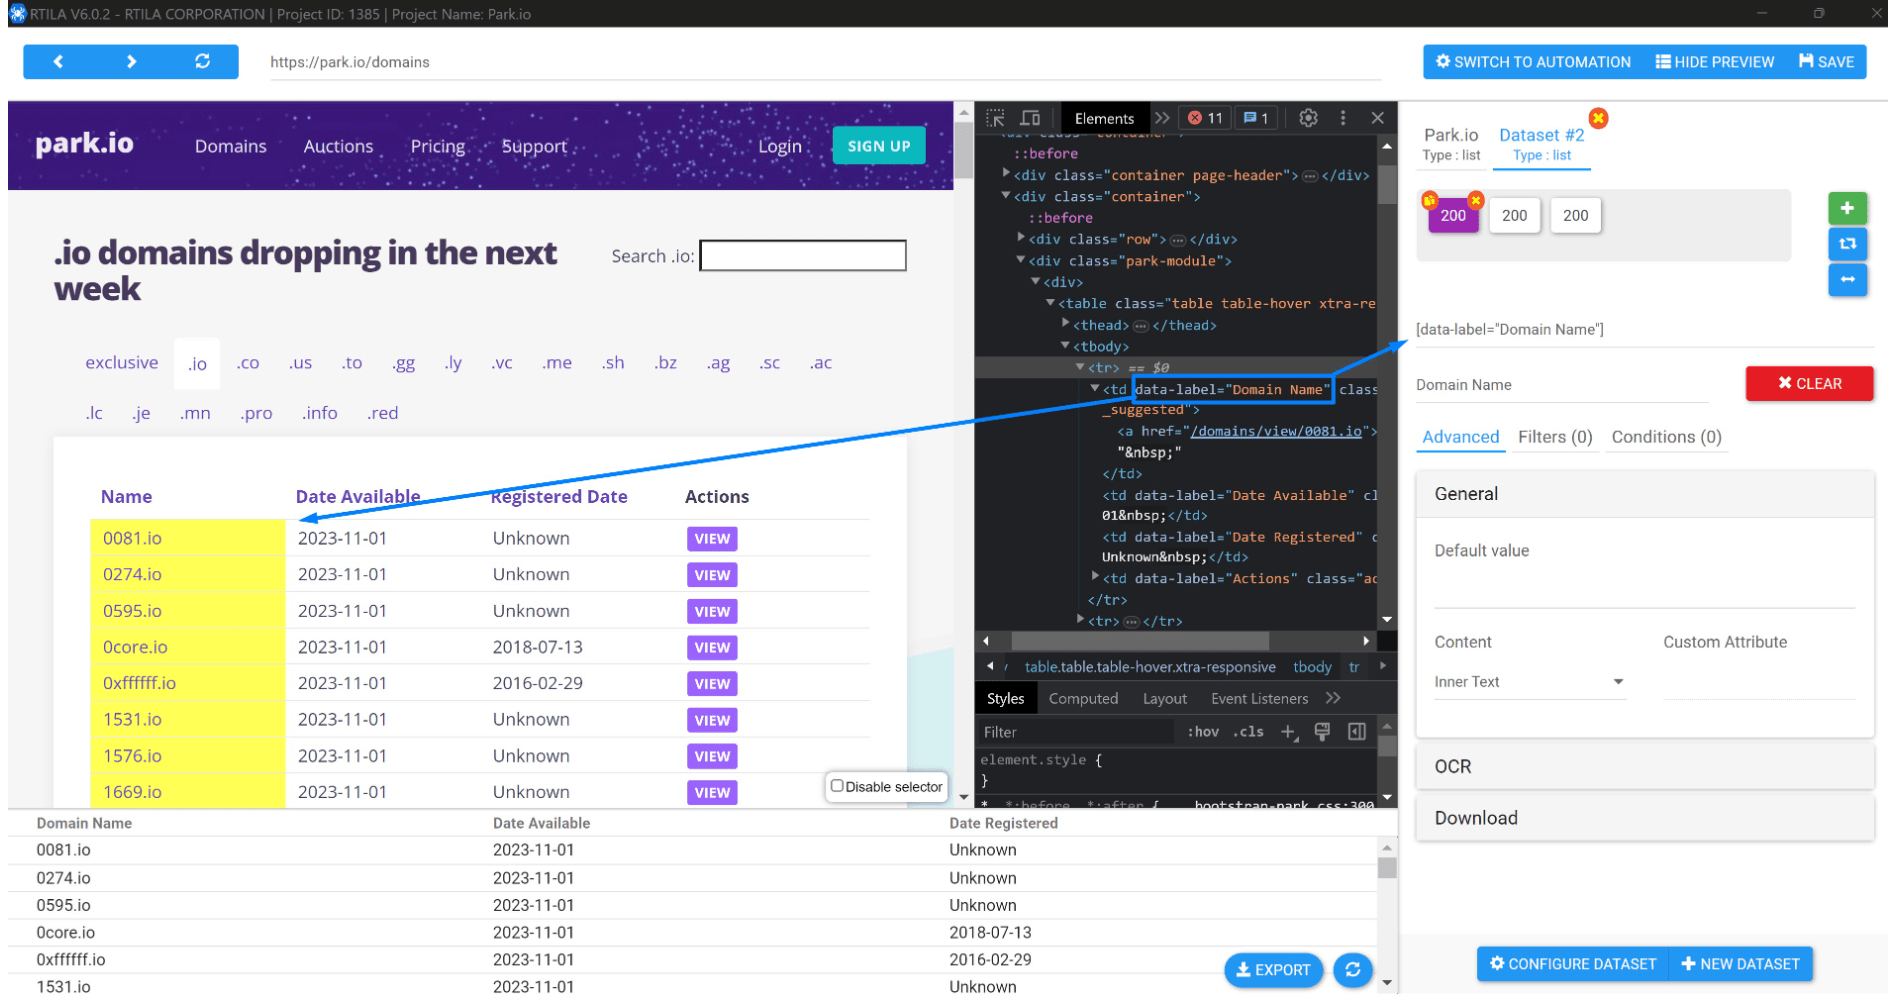Go back using the browser back arrow
The height and width of the screenshot is (1003, 1891).
(x=58, y=62)
